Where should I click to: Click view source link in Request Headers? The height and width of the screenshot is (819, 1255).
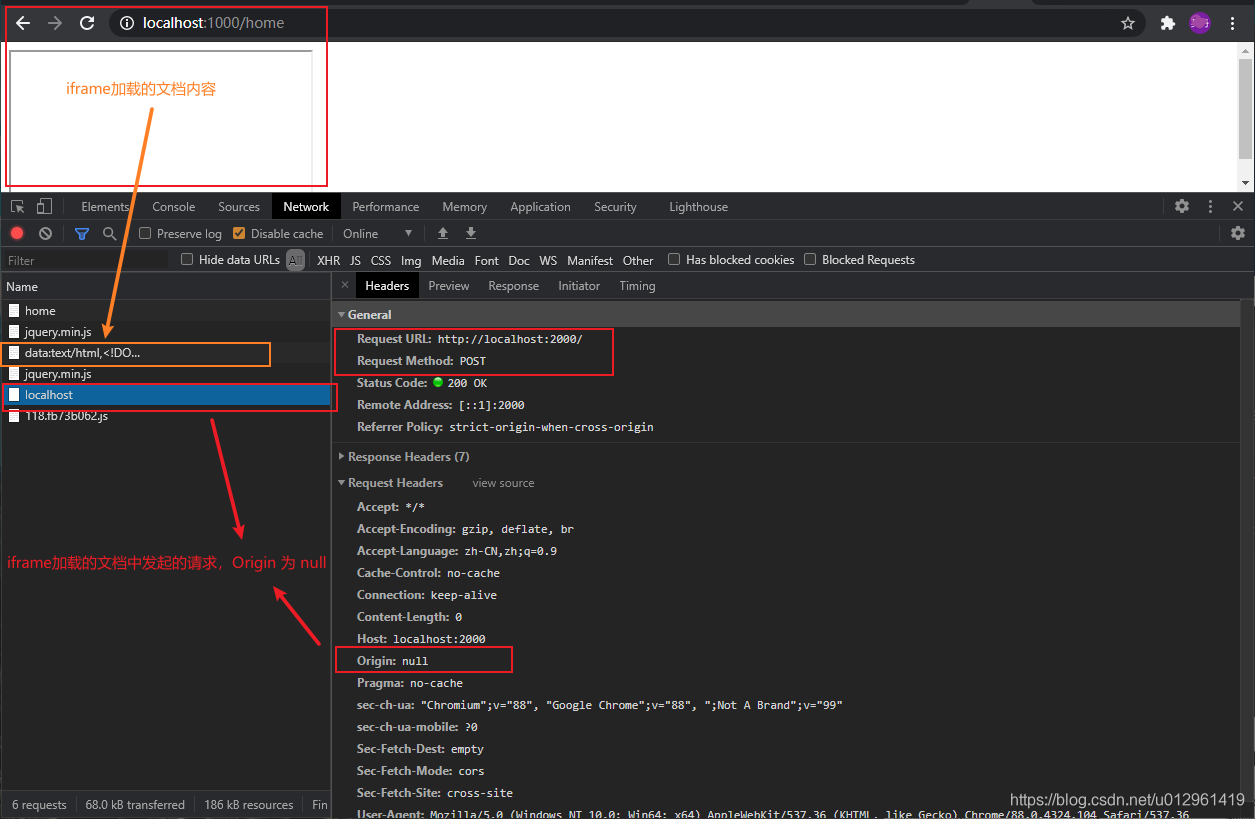tap(503, 483)
